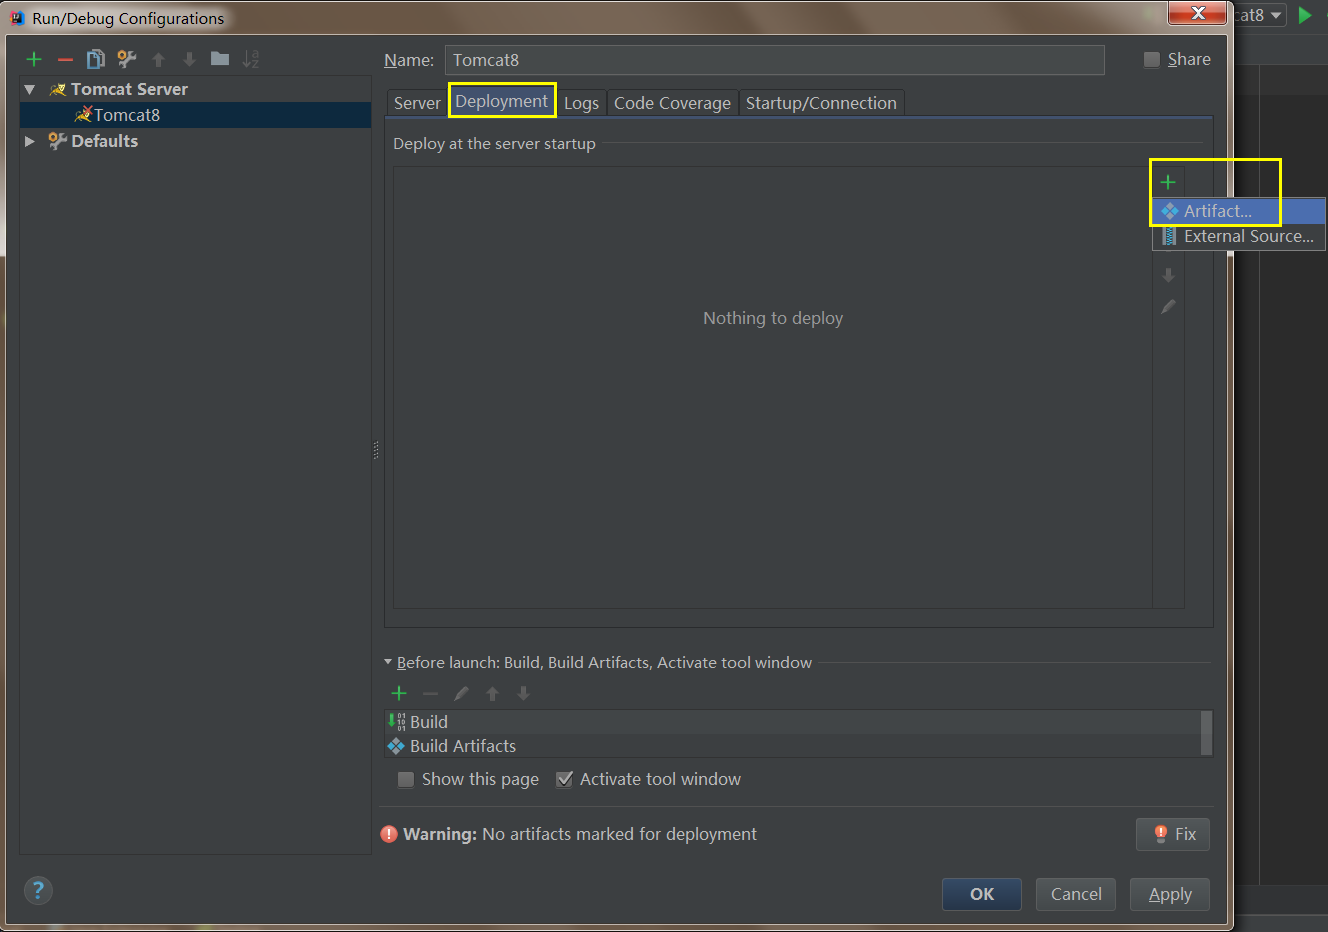Add a deployment artifact with the plus icon

(x=1167, y=182)
